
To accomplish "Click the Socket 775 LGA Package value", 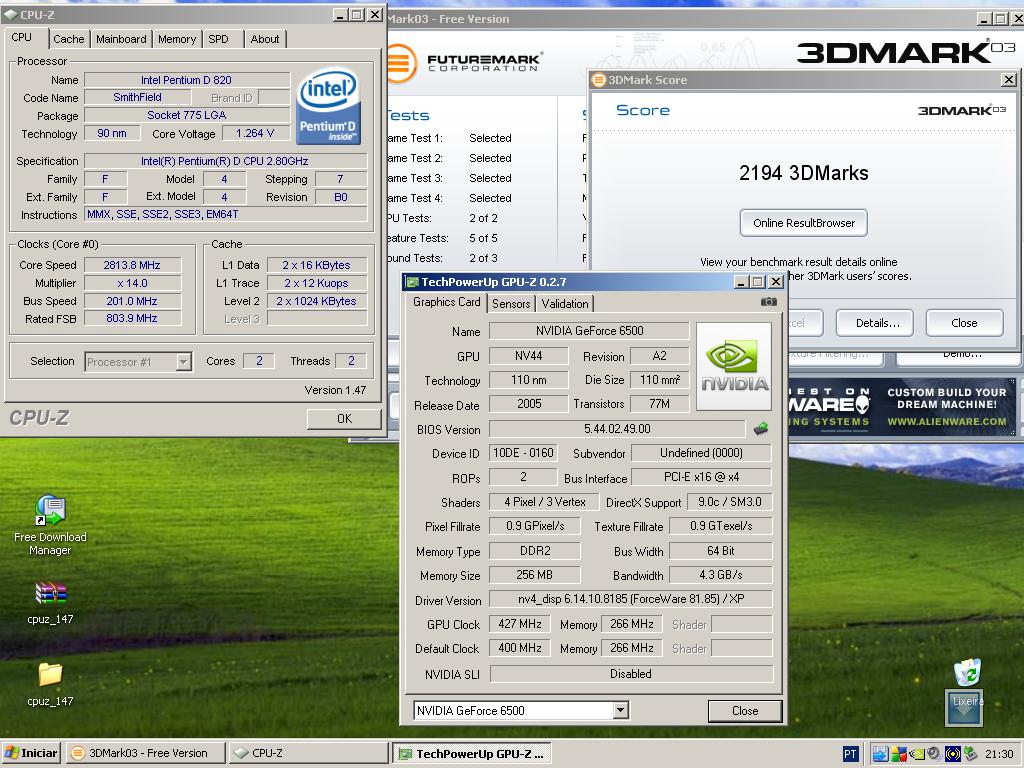I will coord(187,115).
